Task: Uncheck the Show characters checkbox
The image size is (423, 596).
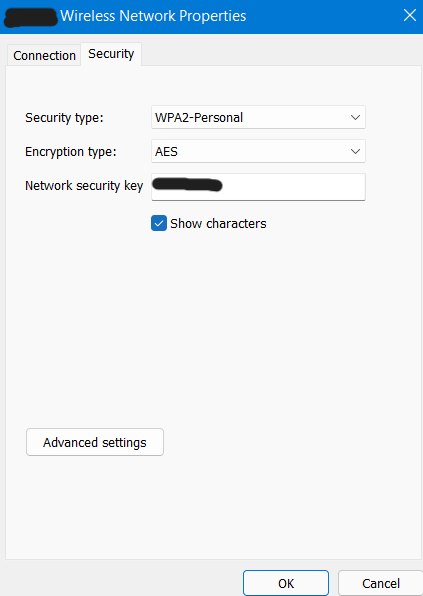Action: (159, 224)
